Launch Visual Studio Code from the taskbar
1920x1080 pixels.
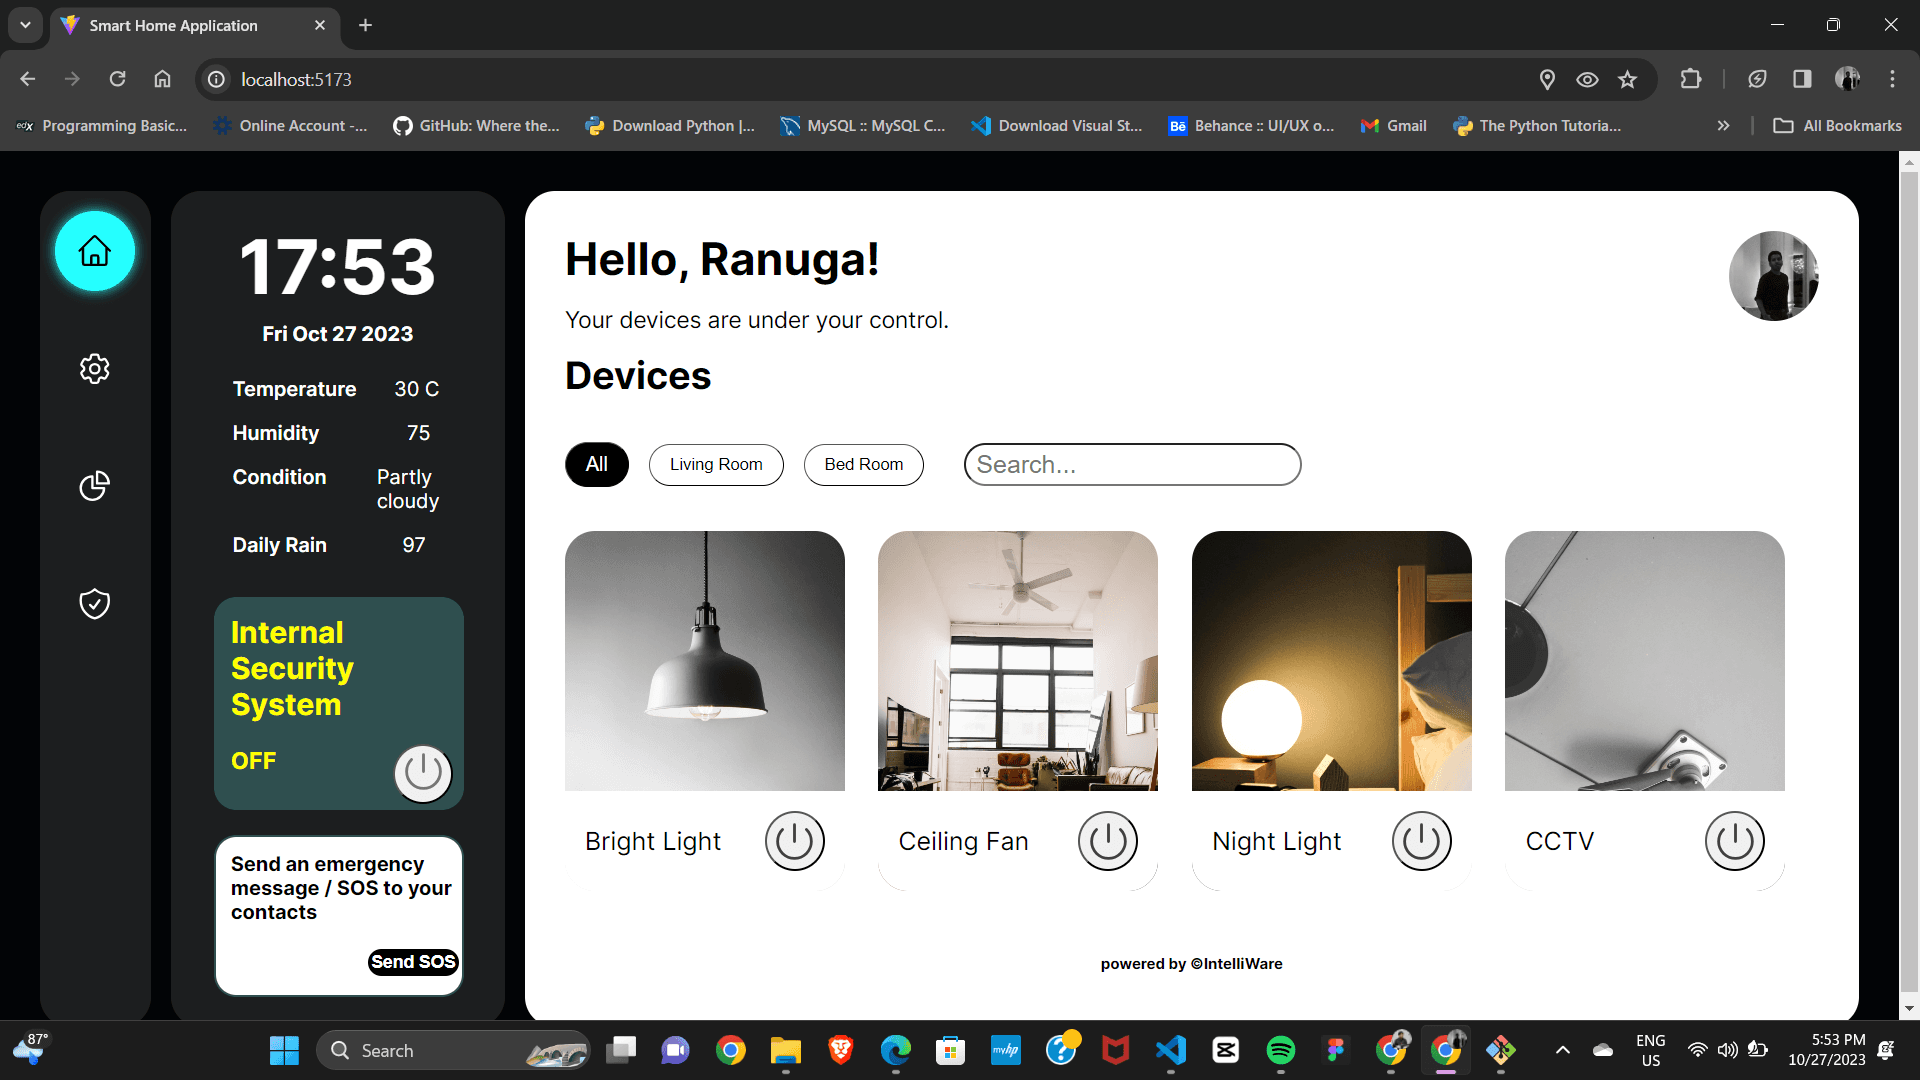pyautogui.click(x=1170, y=1050)
